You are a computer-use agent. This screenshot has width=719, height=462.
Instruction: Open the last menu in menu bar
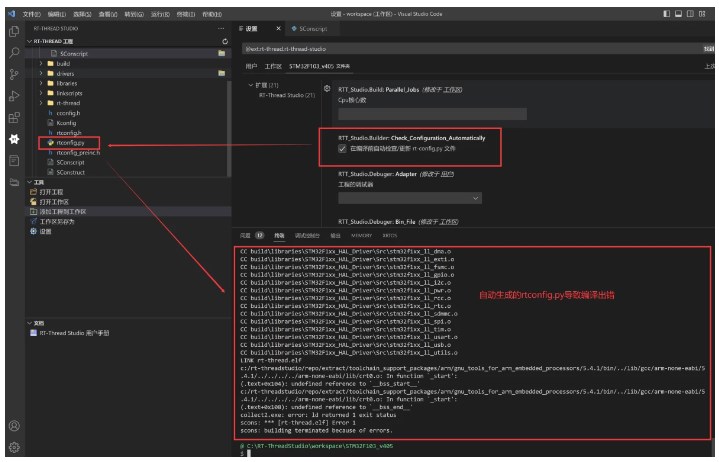(x=212, y=14)
